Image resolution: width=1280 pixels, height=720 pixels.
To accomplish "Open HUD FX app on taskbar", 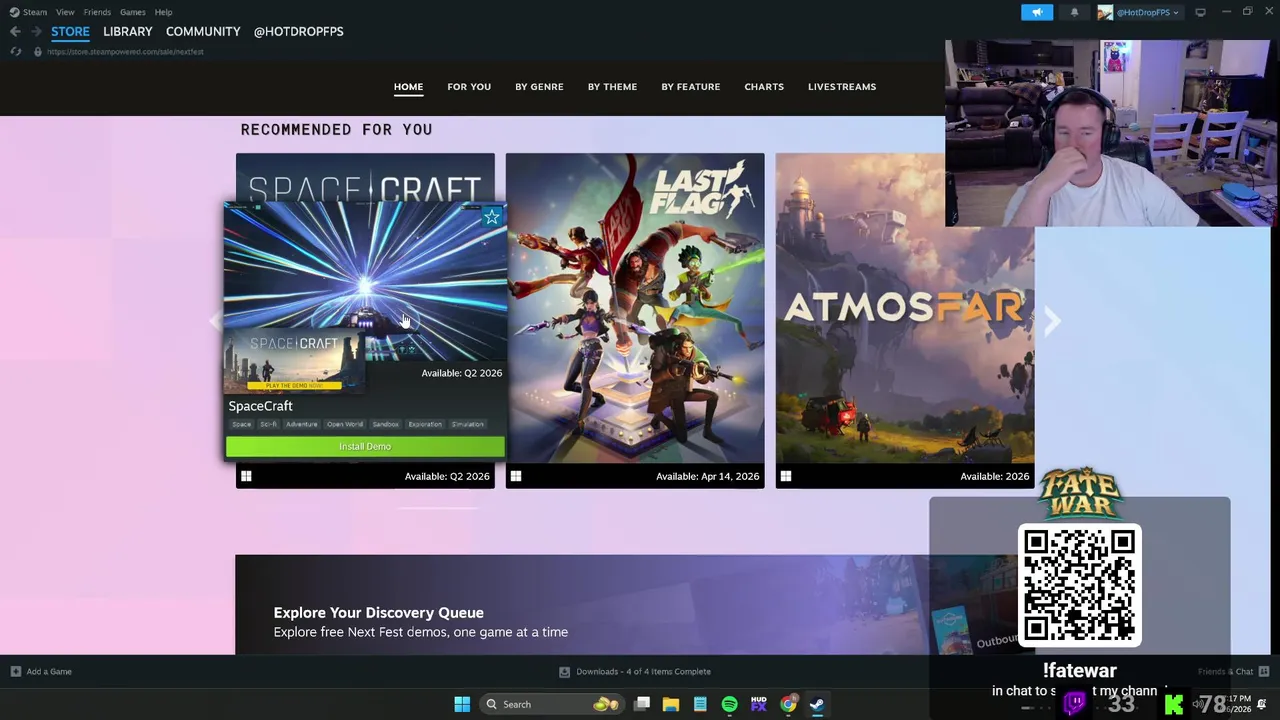I will (758, 705).
